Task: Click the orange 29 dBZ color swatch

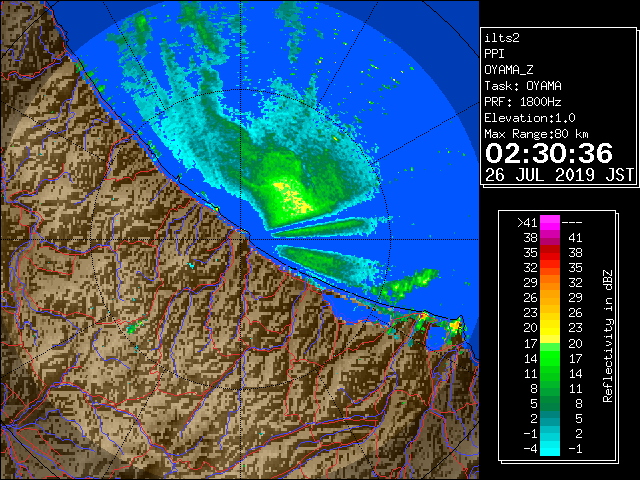Action: tap(550, 283)
